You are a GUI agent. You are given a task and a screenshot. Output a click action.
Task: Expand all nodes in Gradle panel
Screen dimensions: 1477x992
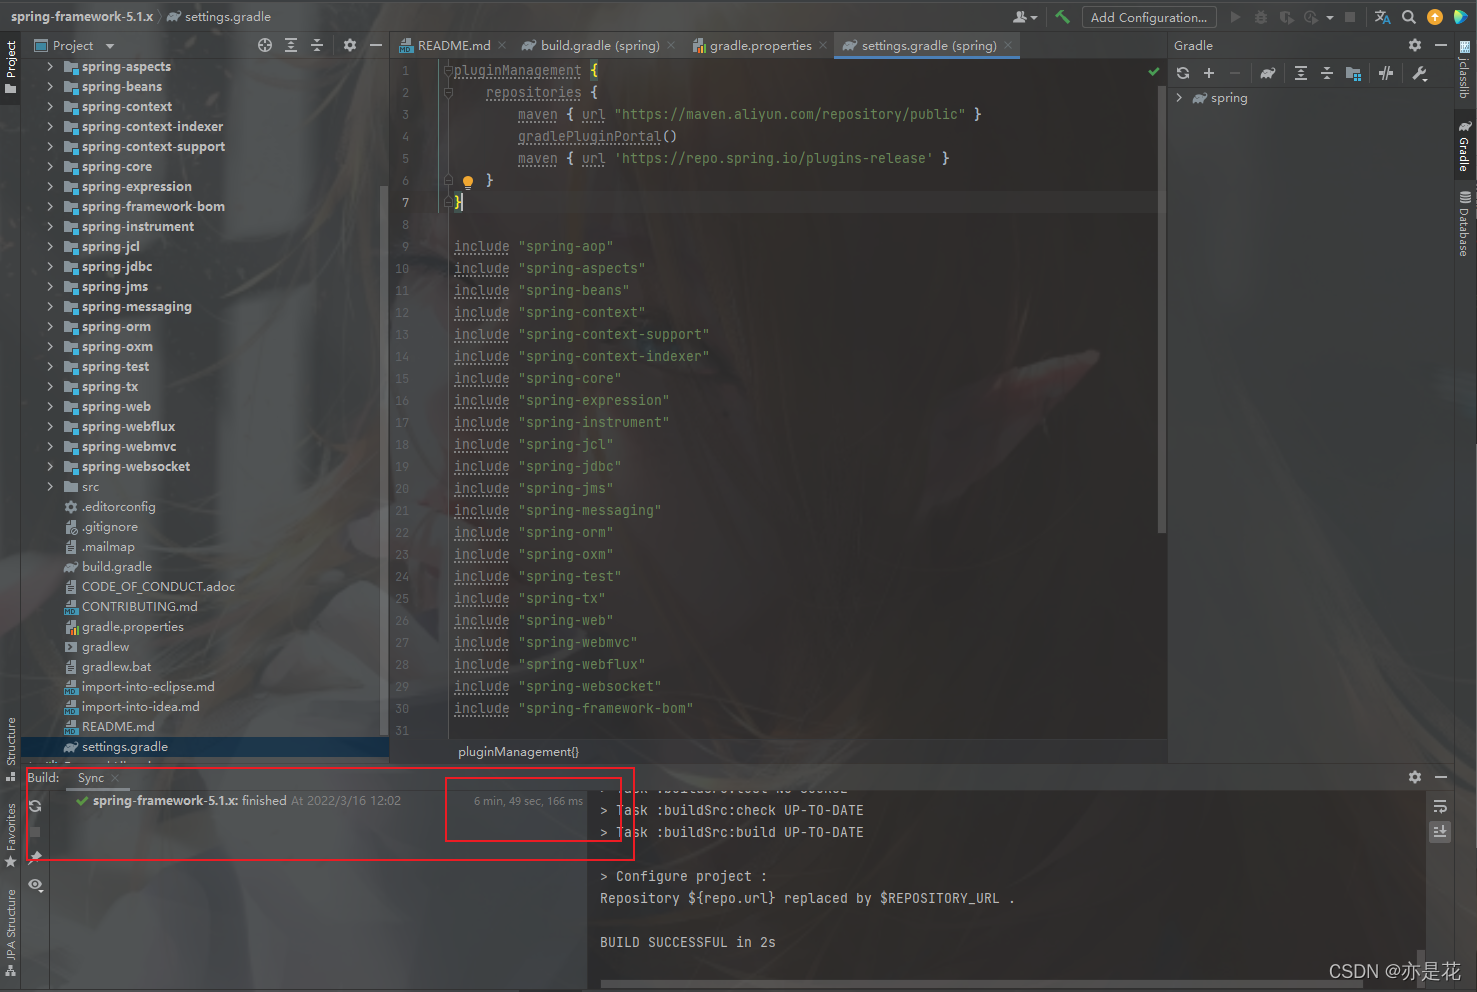coord(1301,73)
